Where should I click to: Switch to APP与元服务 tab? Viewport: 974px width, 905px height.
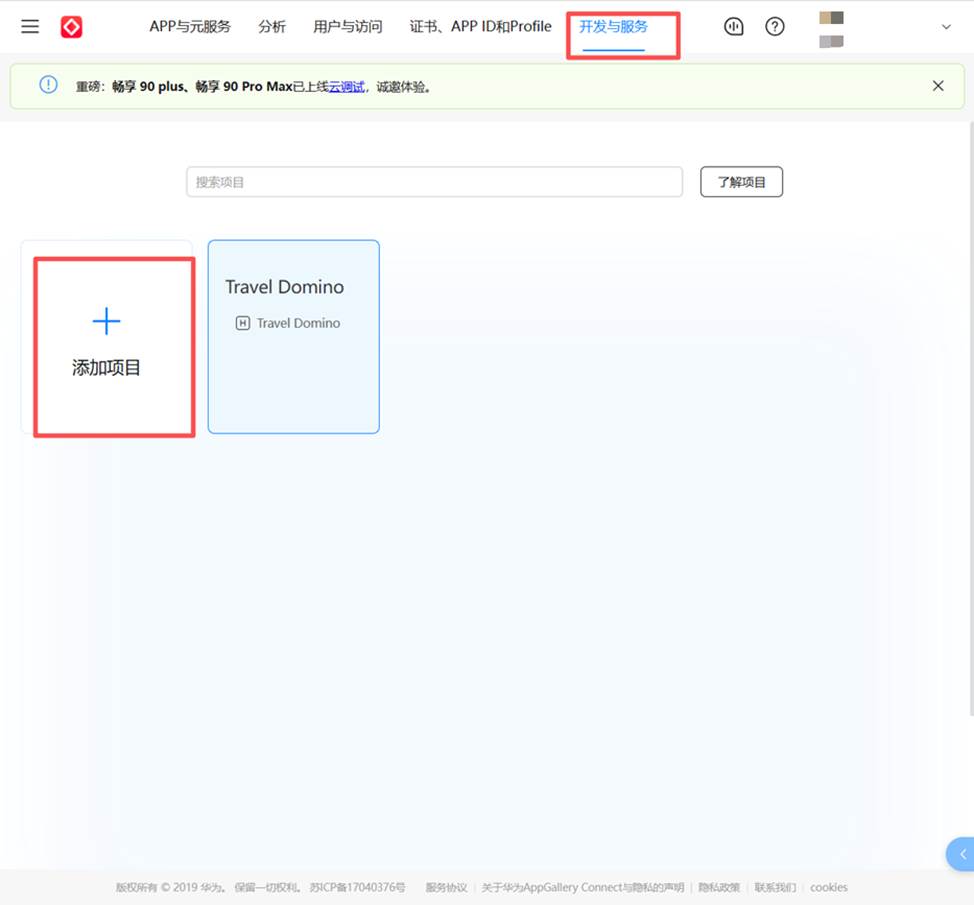click(190, 27)
